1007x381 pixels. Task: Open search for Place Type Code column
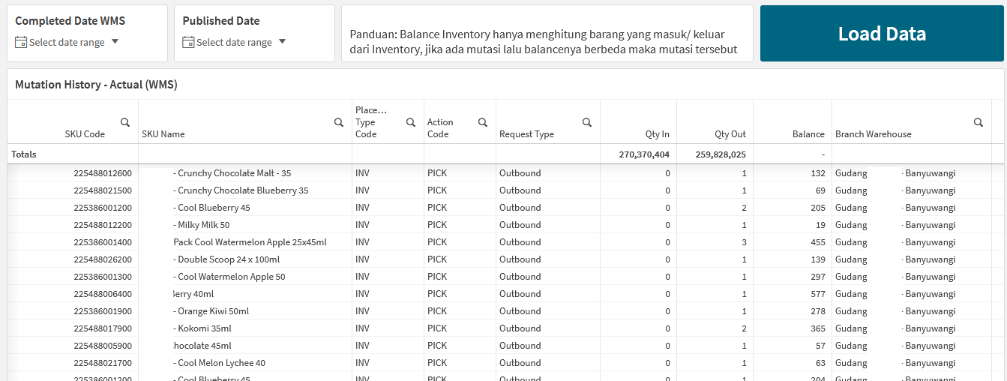(x=410, y=122)
